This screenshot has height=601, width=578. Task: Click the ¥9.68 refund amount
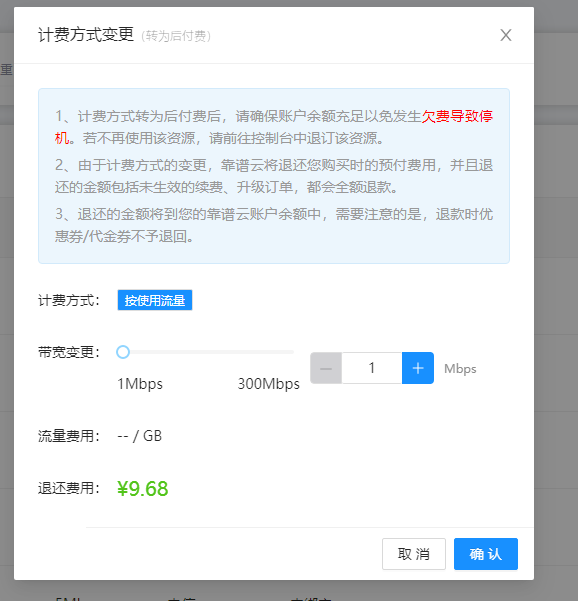(143, 489)
